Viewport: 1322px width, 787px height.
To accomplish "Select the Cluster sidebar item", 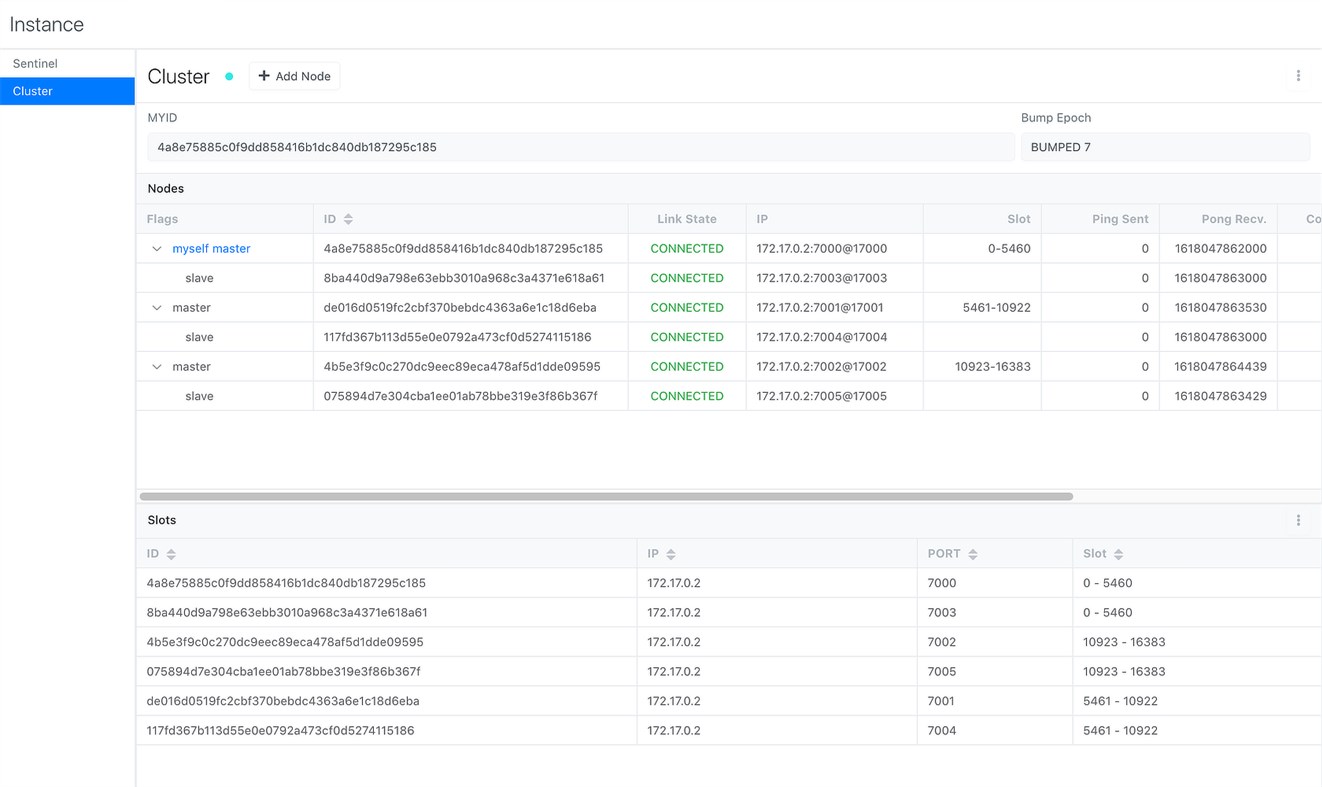I will pos(67,91).
